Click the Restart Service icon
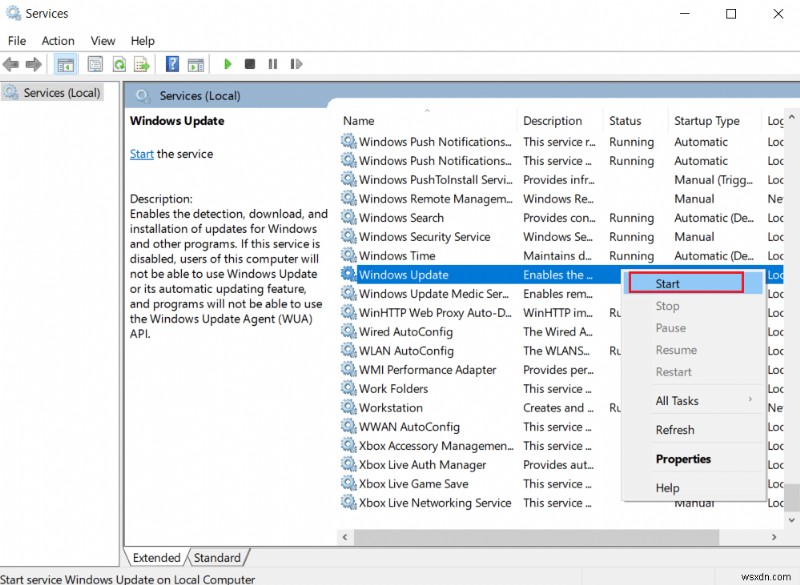The width and height of the screenshot is (800, 585). point(296,64)
